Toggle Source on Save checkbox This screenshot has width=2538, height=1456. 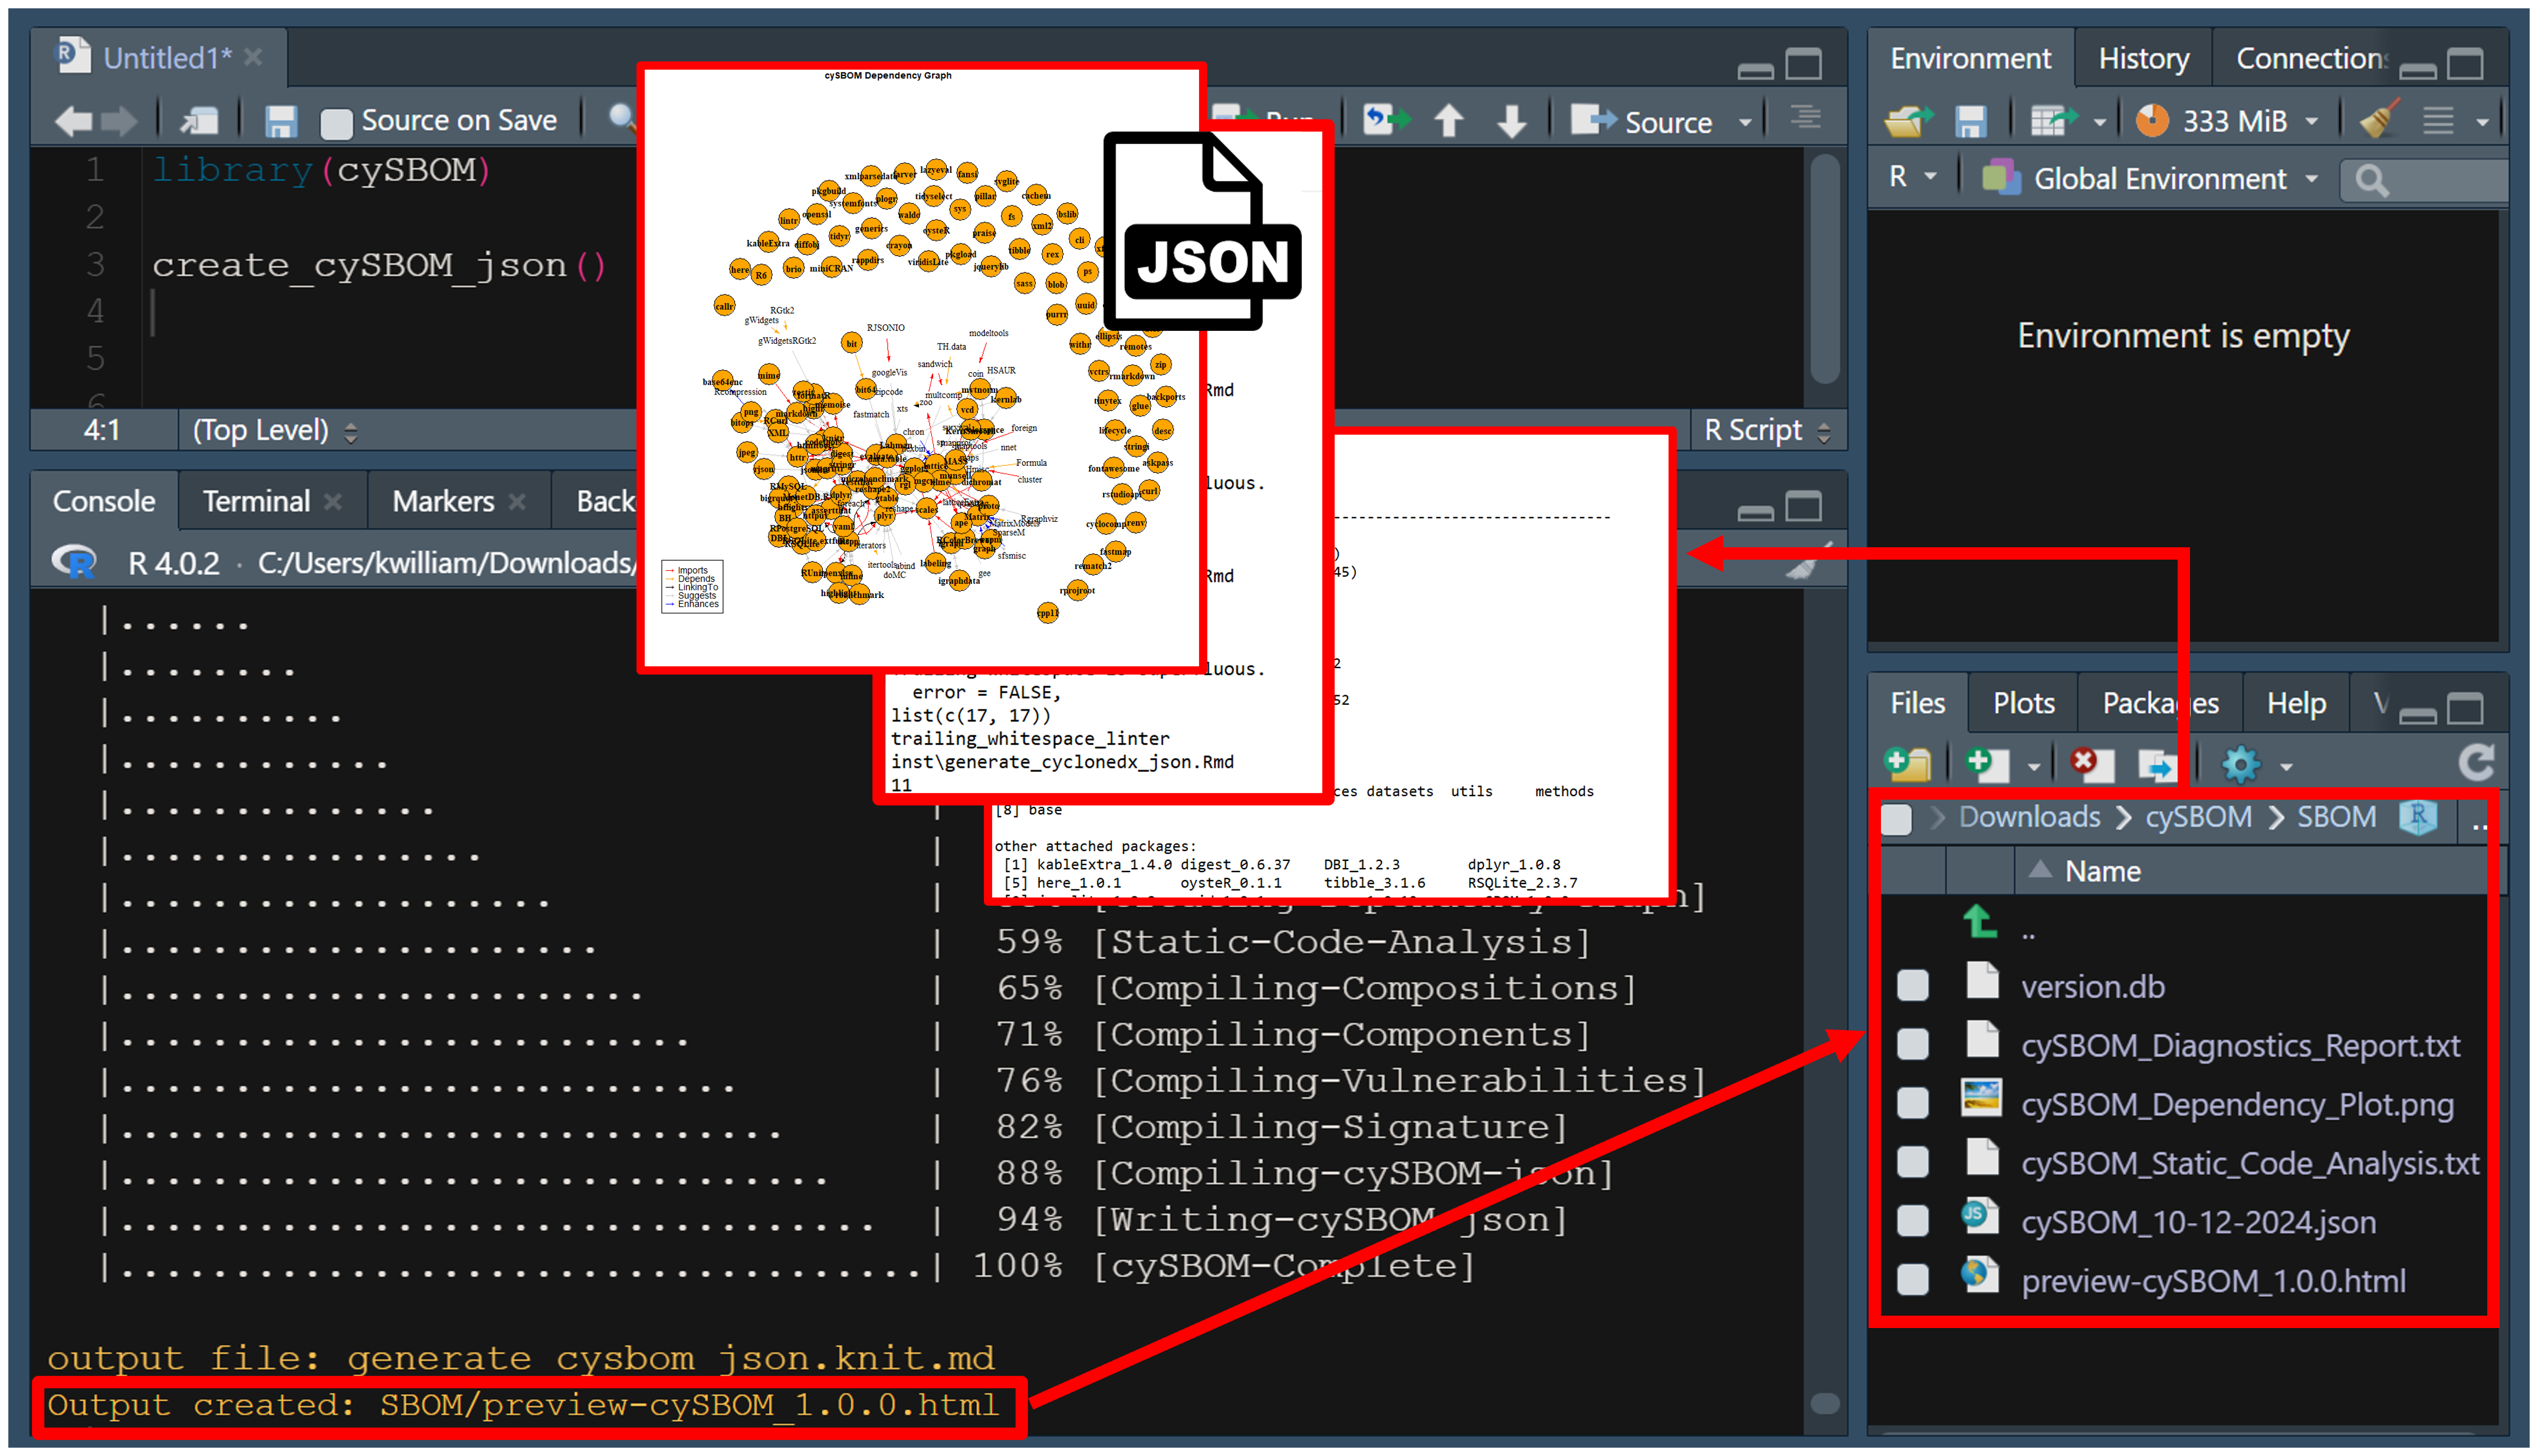coord(336,123)
